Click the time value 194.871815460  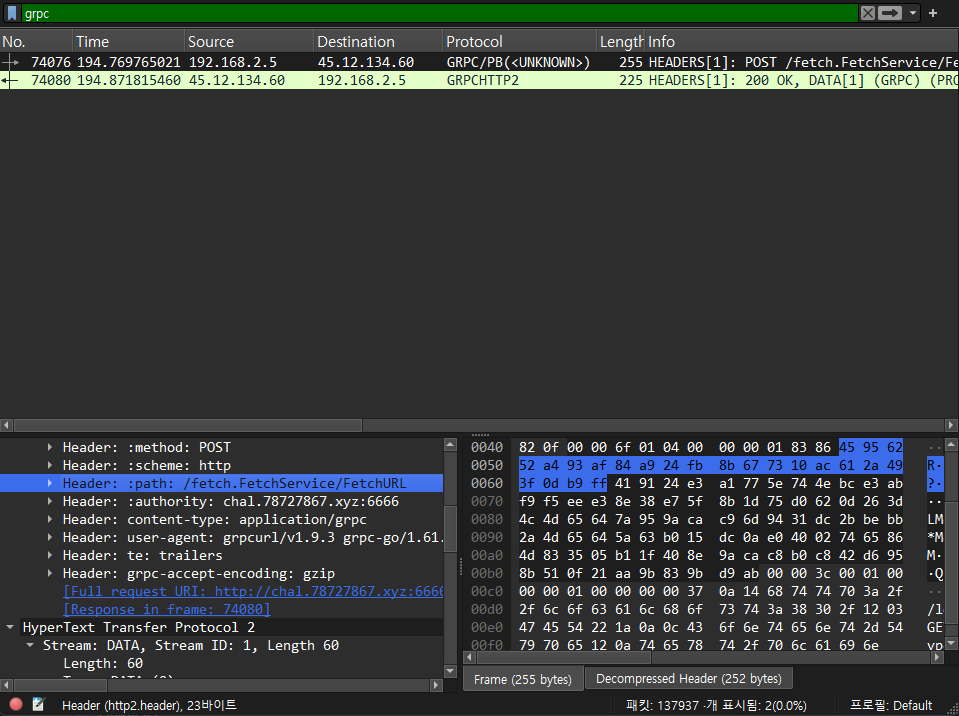pyautogui.click(x=128, y=80)
